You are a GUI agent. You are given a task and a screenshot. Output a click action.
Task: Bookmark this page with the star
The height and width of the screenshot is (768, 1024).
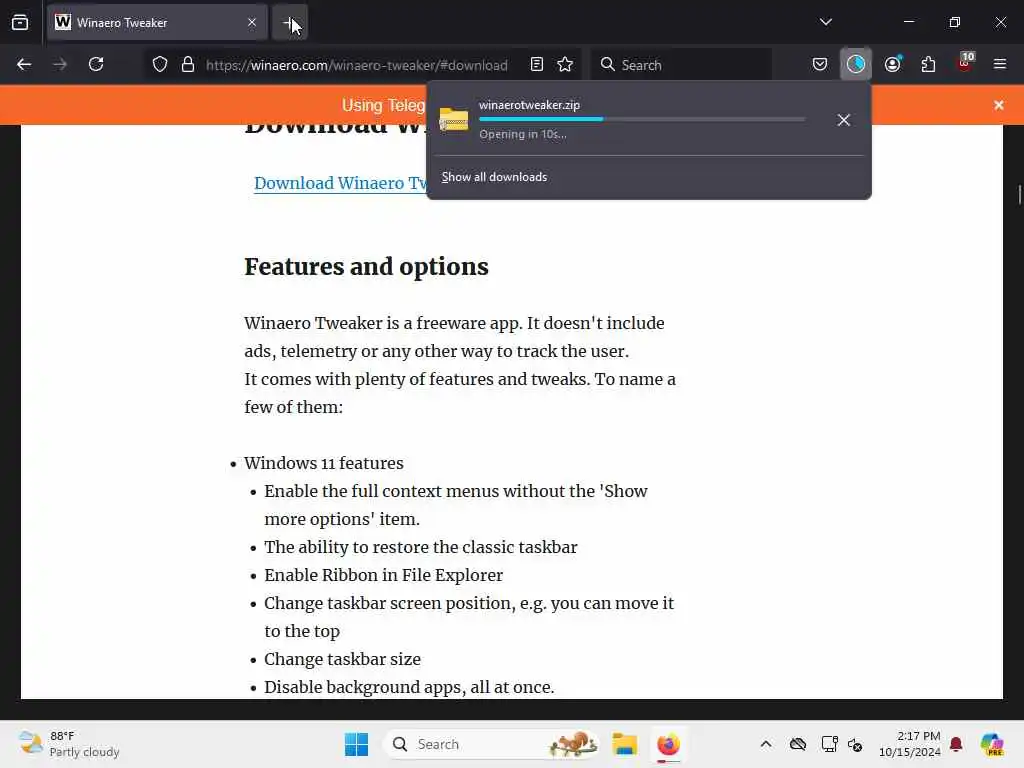pyautogui.click(x=565, y=65)
